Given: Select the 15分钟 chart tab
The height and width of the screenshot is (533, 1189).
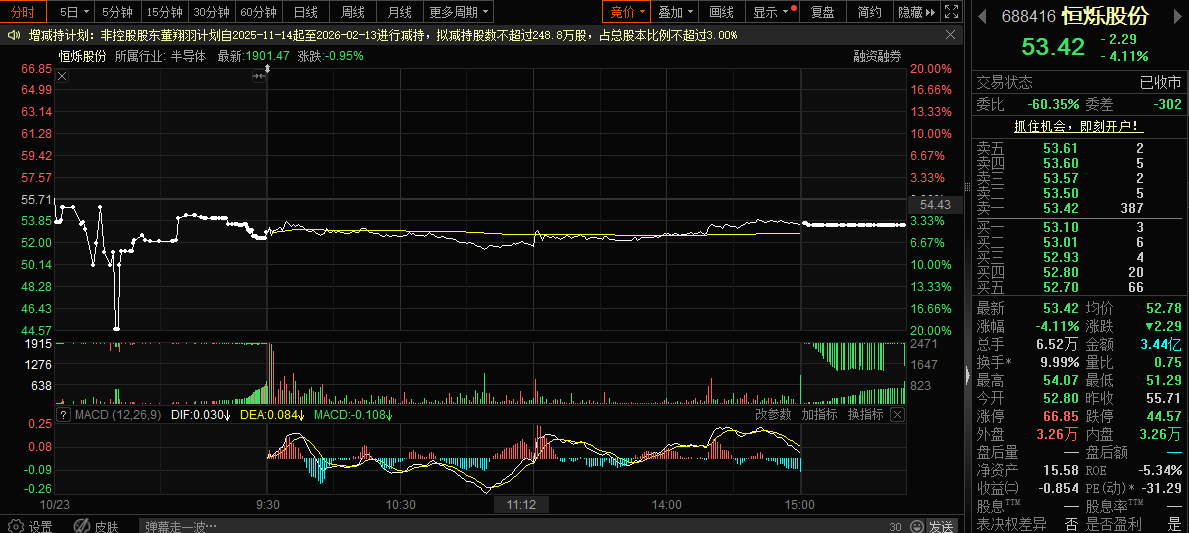Looking at the screenshot, I should (164, 12).
